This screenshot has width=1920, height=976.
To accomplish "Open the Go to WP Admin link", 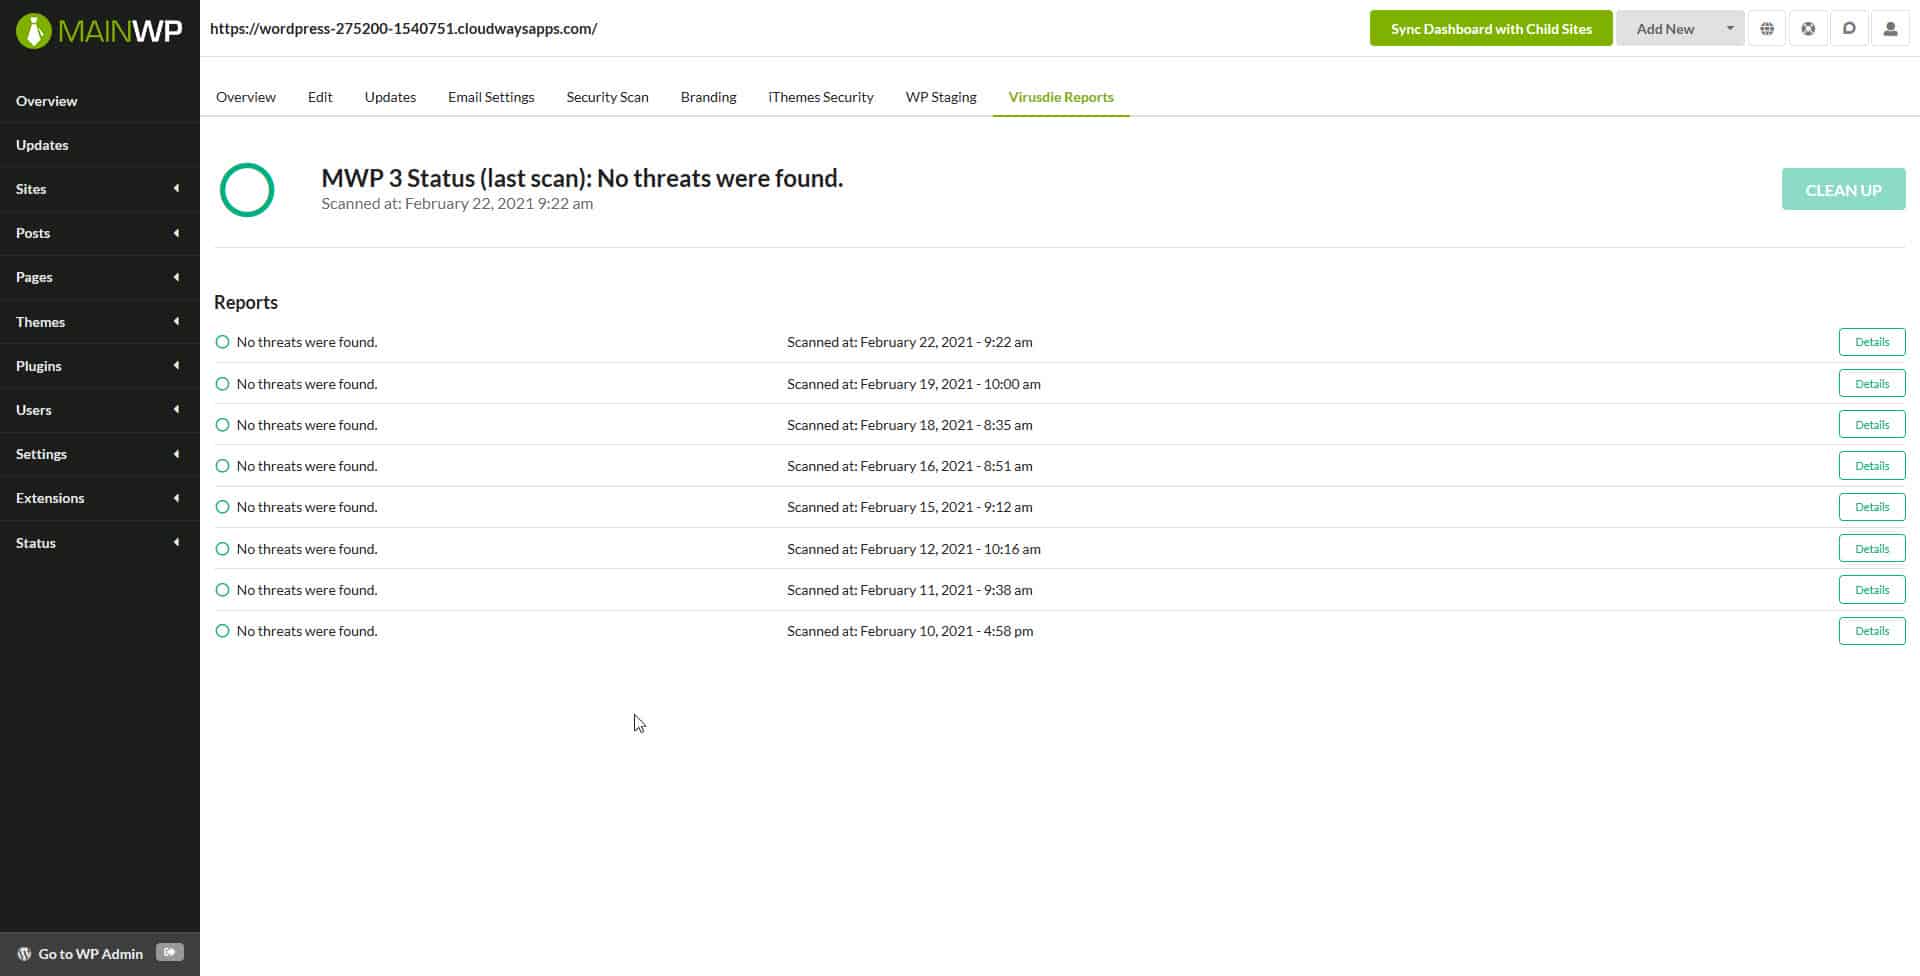I will click(x=91, y=954).
